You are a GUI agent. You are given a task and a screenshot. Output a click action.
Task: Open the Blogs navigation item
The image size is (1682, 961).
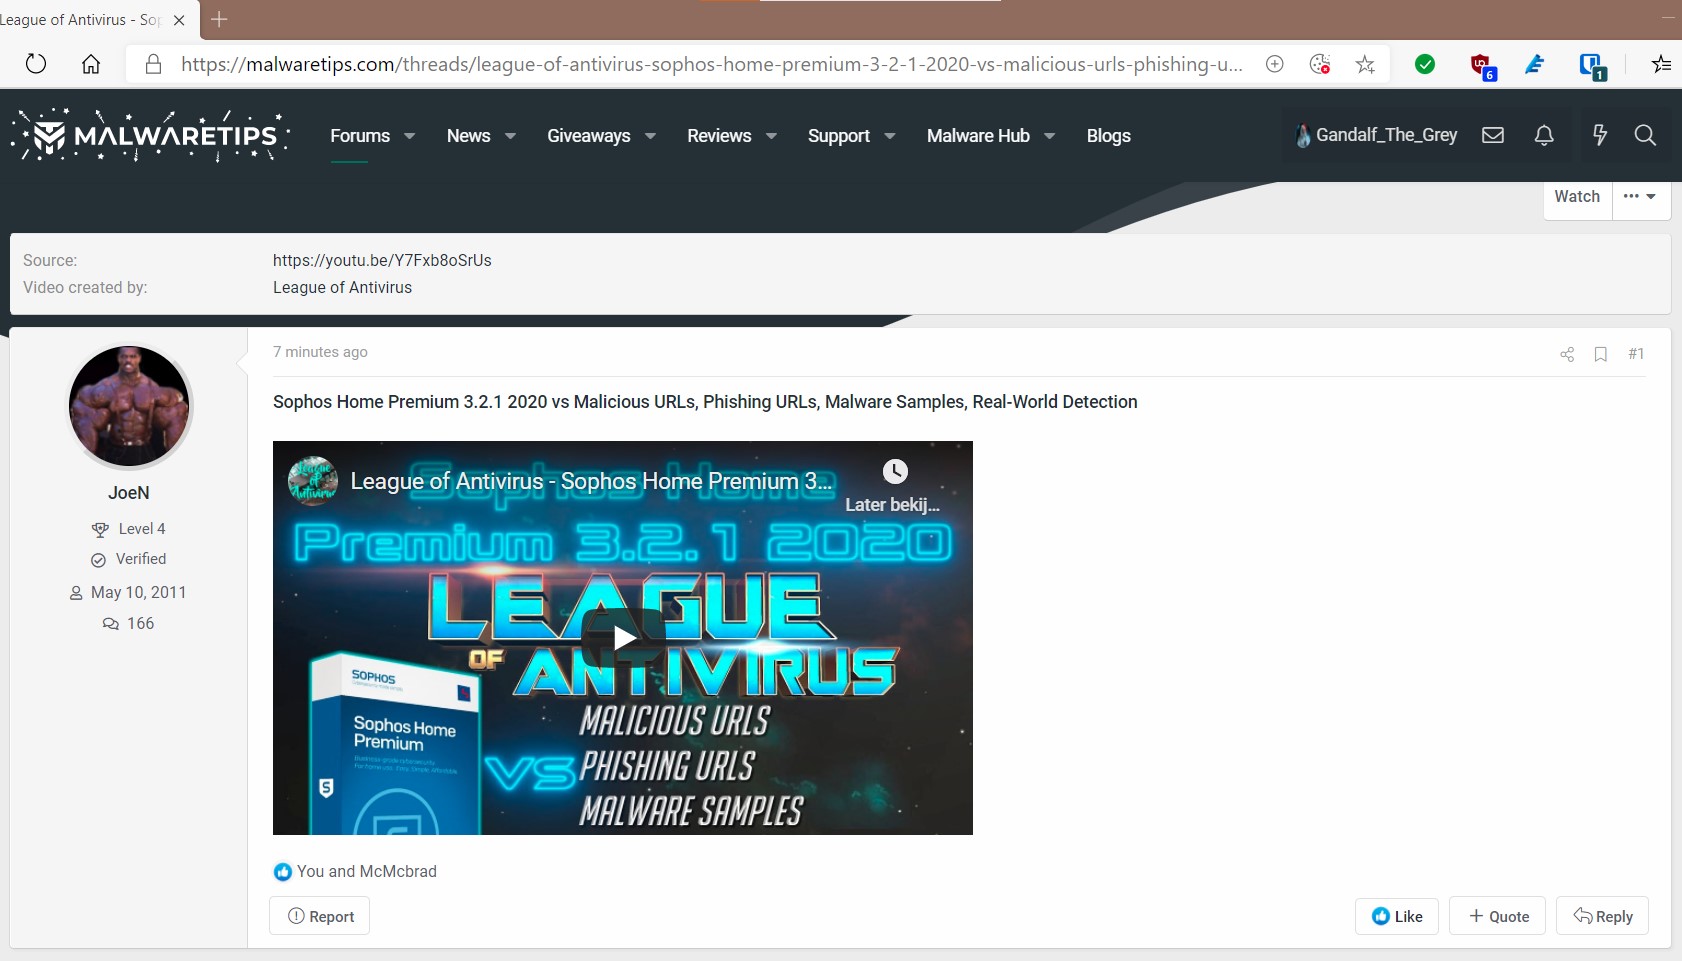pos(1109,136)
